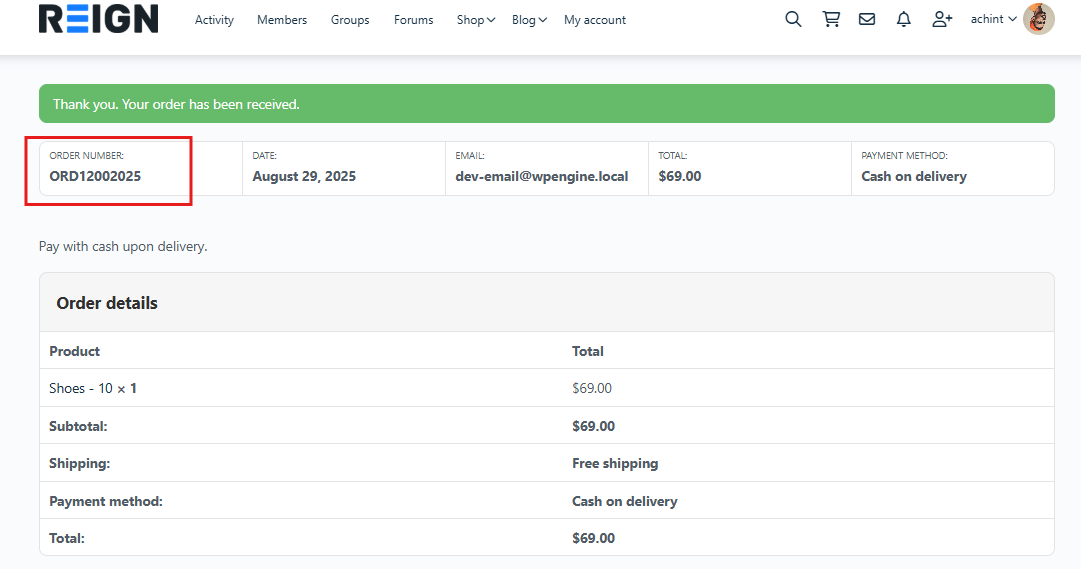Click the Total column header

[x=588, y=351]
